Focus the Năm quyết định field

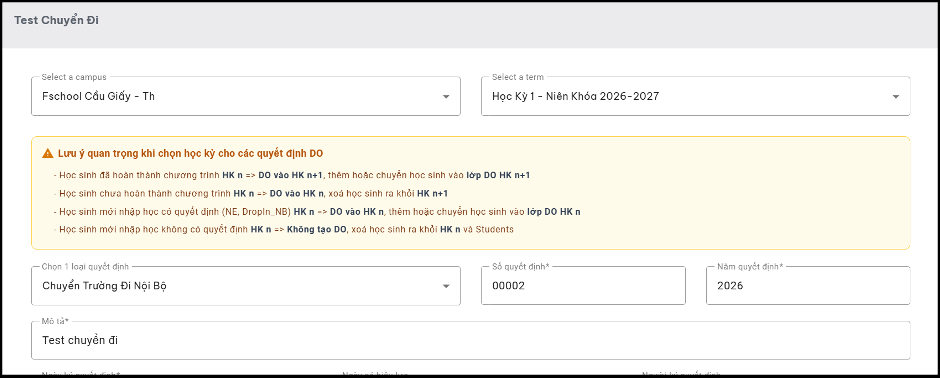(808, 286)
